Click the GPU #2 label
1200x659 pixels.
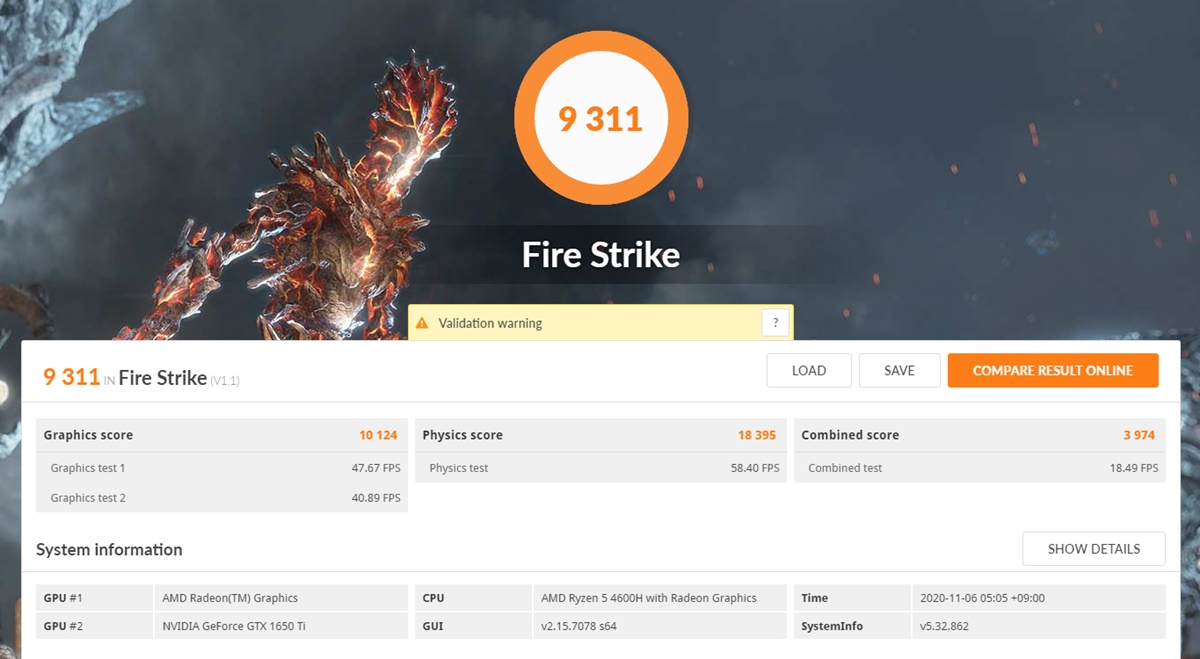[63, 626]
